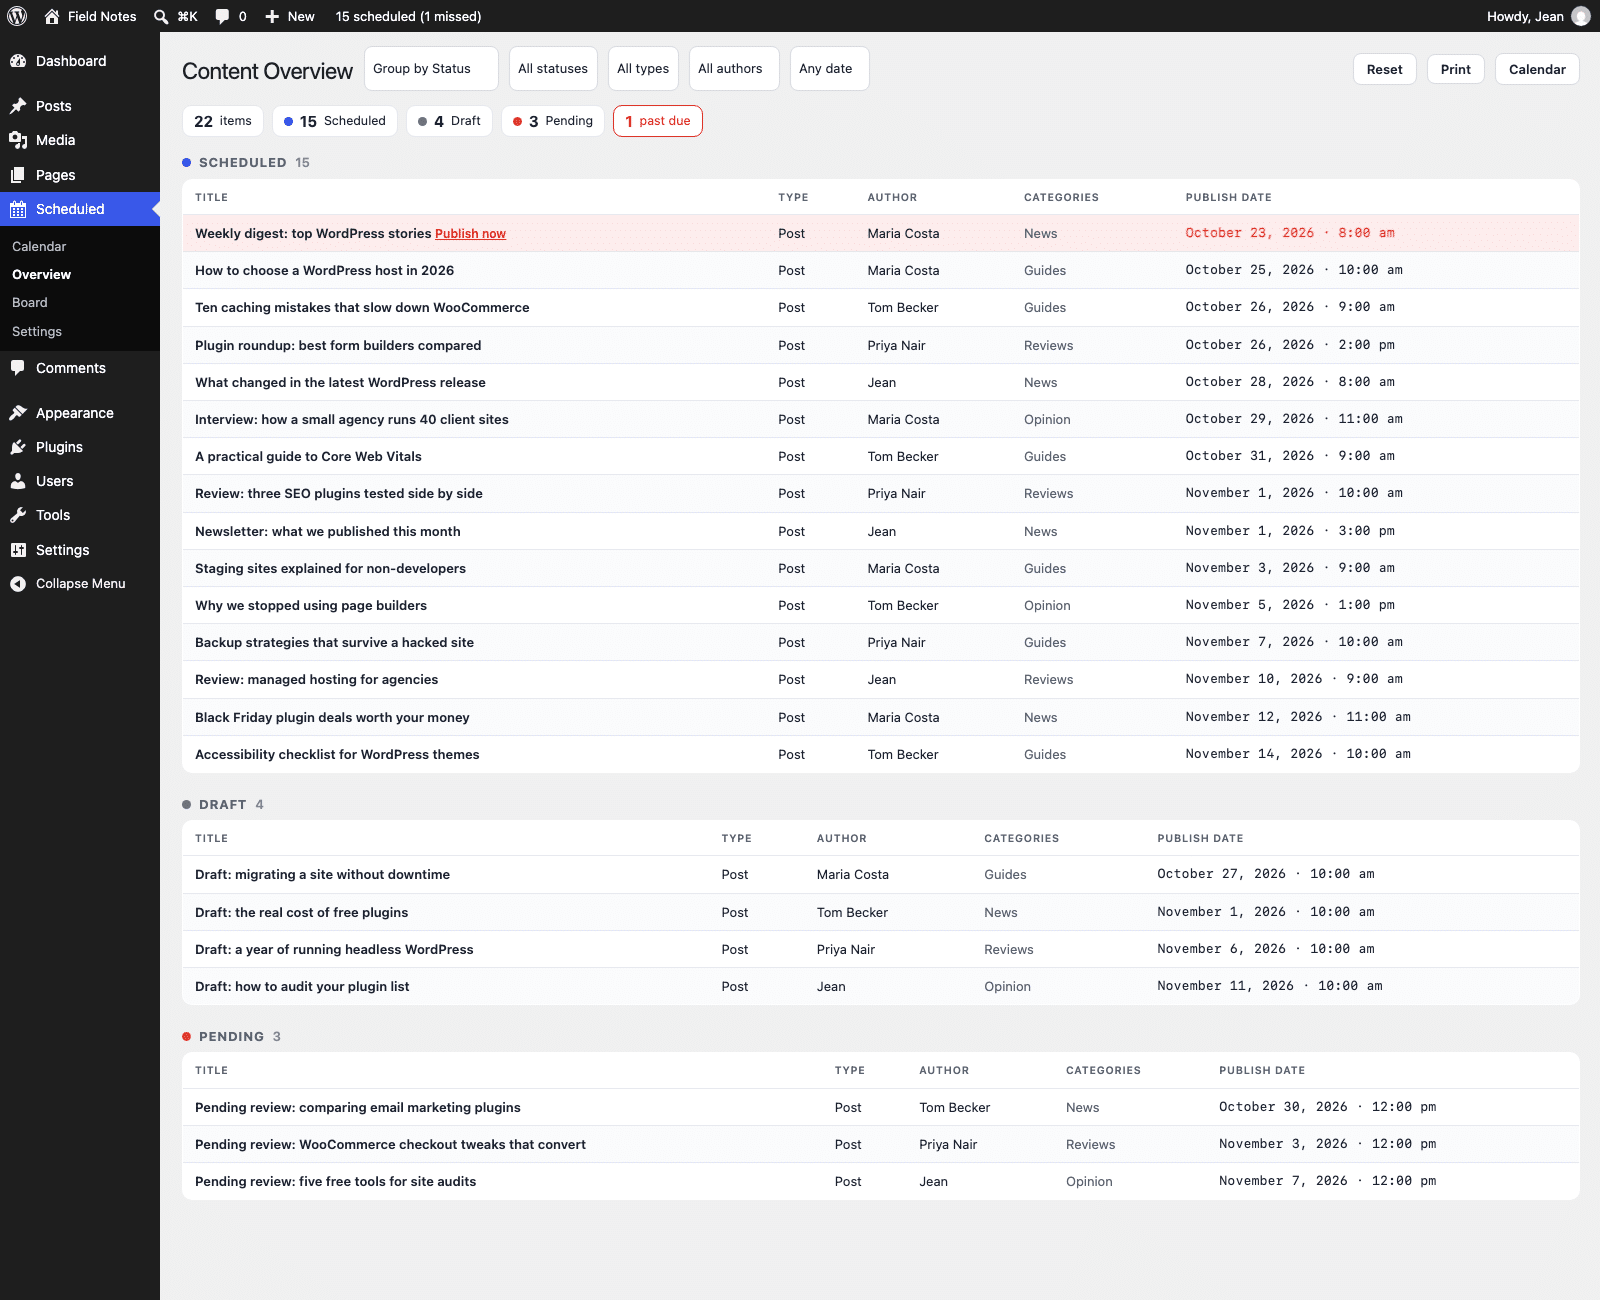This screenshot has height=1300, width=1600.
Task: Open the Board submenu item
Action: (x=30, y=302)
